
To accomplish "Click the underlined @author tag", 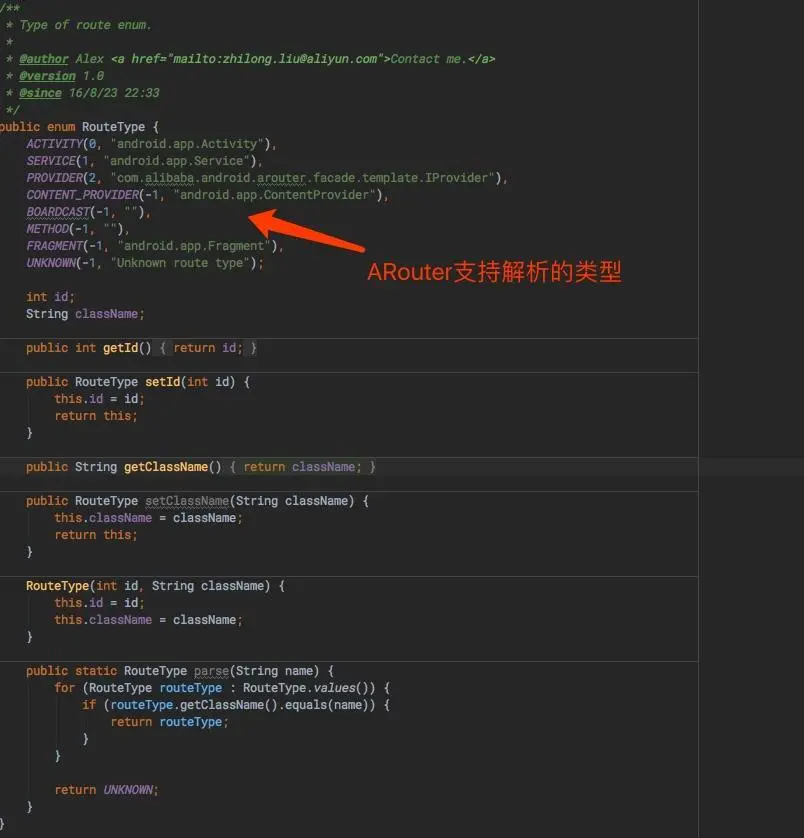I will tap(43, 59).
